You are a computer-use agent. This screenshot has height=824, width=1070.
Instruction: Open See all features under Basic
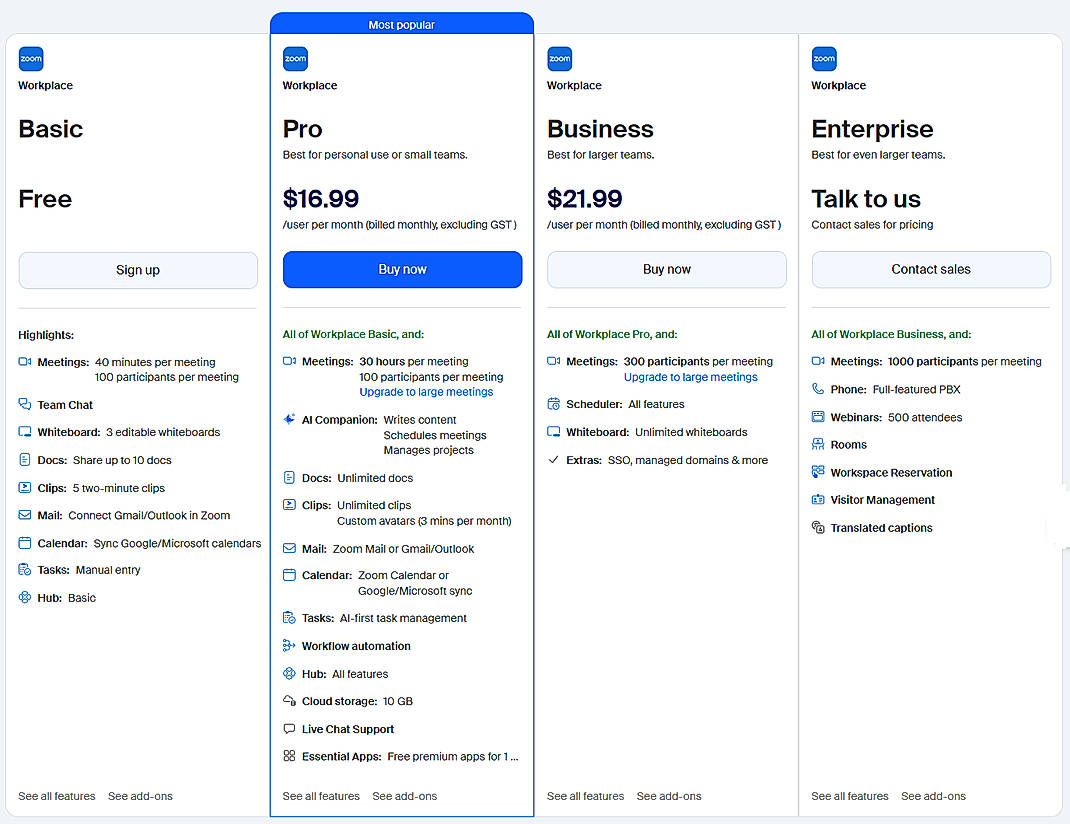[x=57, y=796]
